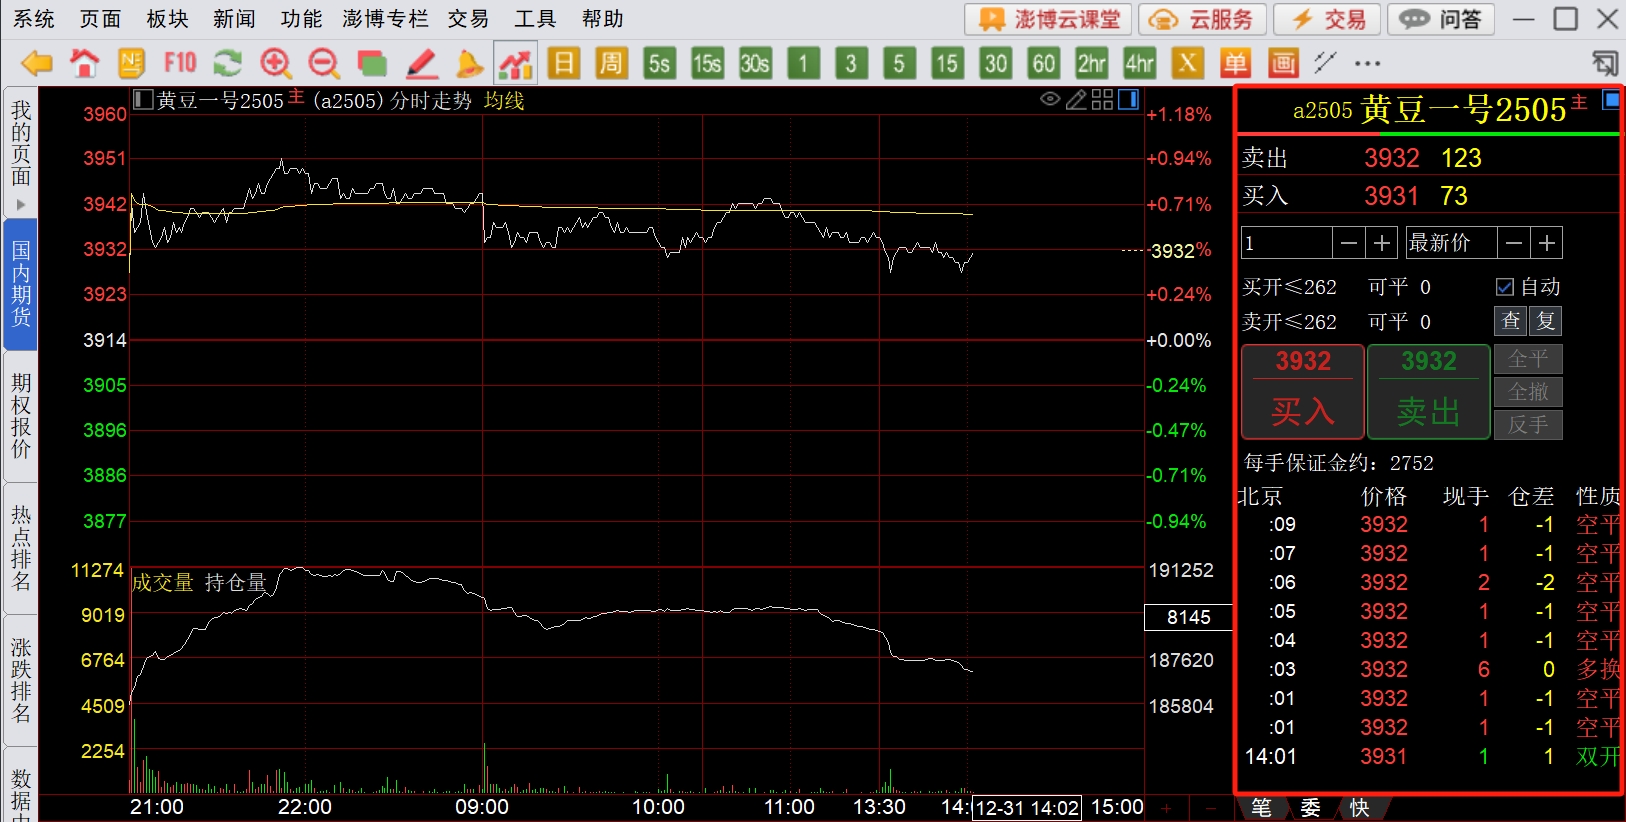Select the 15-minute period icon
This screenshot has width=1626, height=822.
[946, 64]
